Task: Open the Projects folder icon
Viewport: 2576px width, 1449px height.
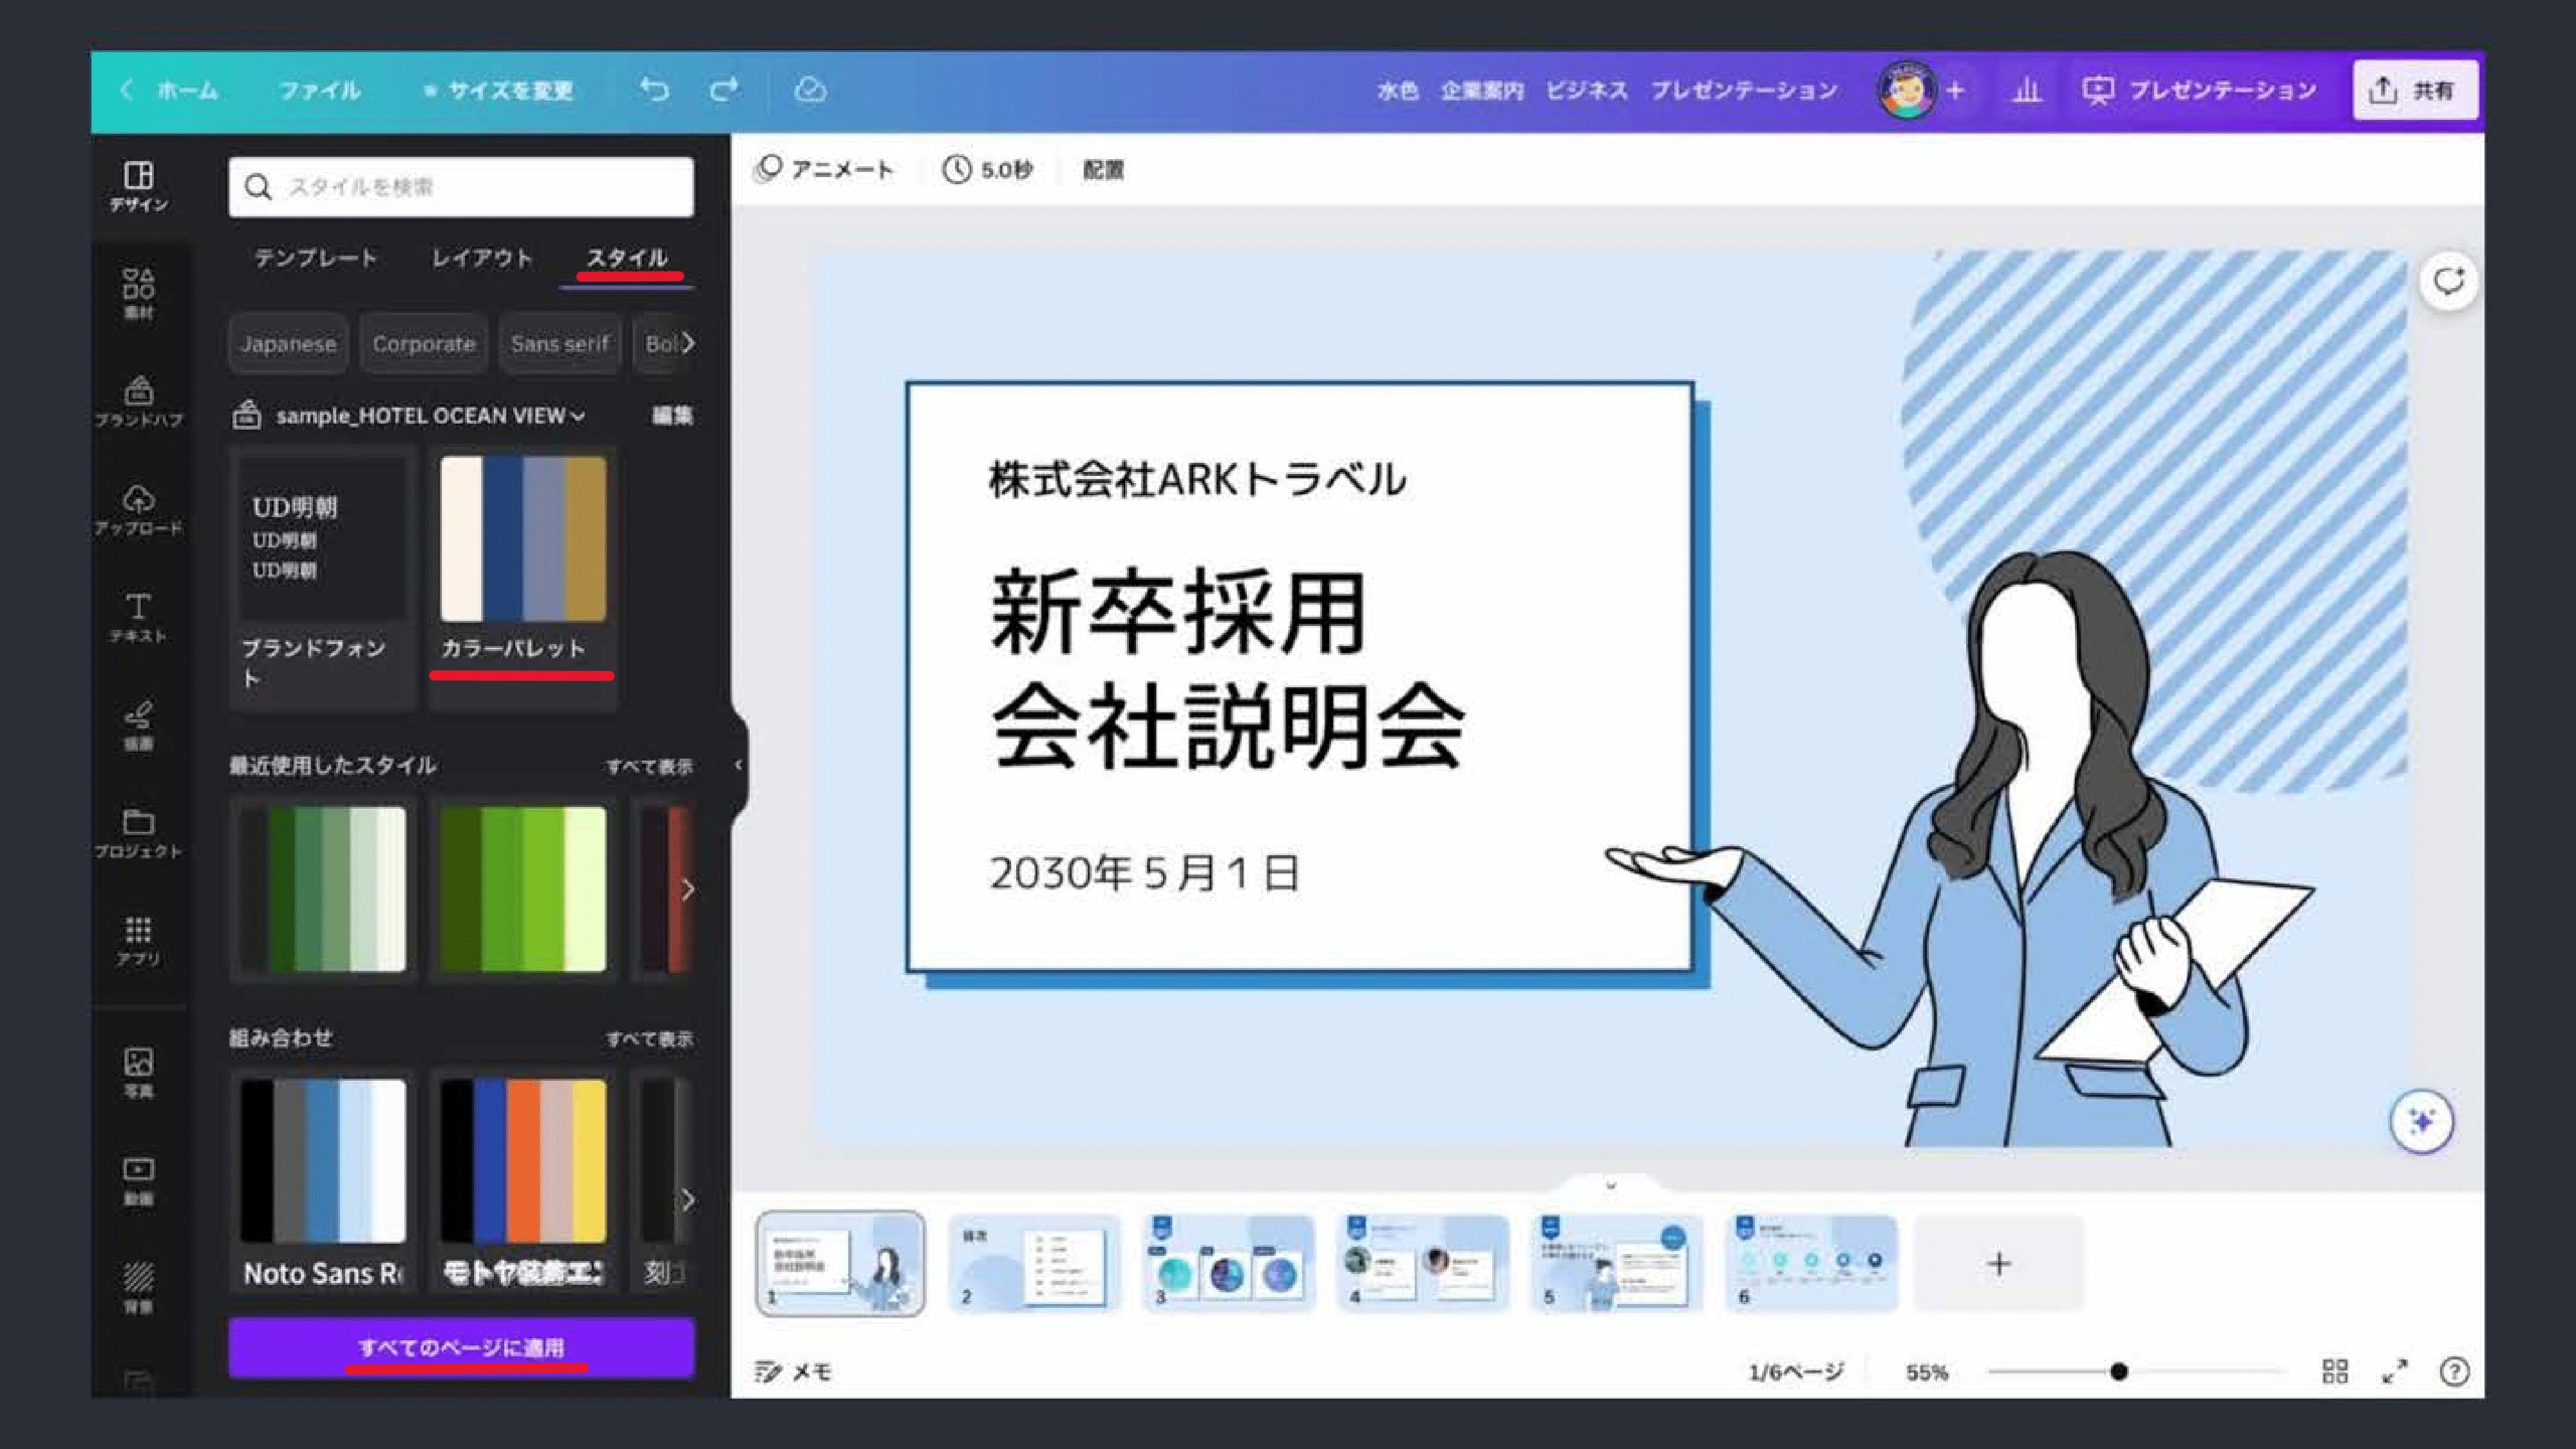Action: [138, 833]
